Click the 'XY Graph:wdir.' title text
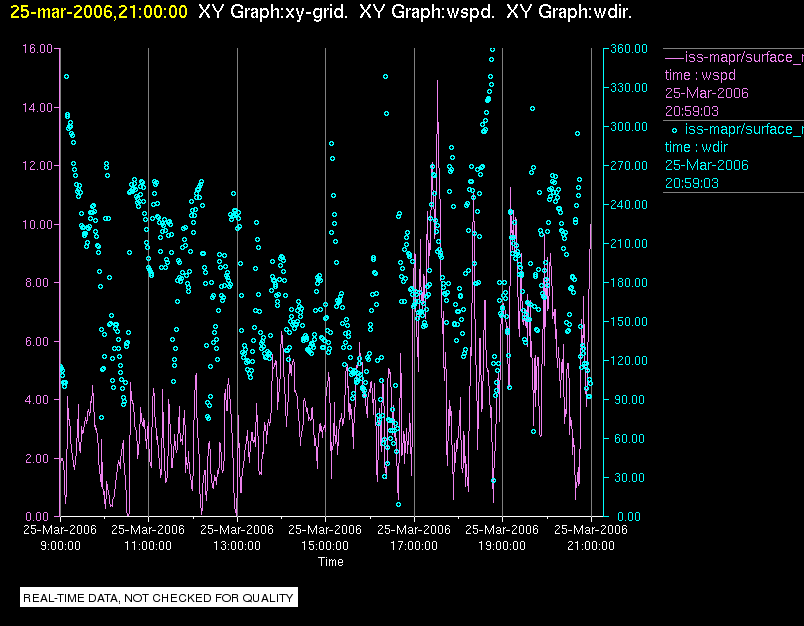804x626 pixels. [x=569, y=12]
